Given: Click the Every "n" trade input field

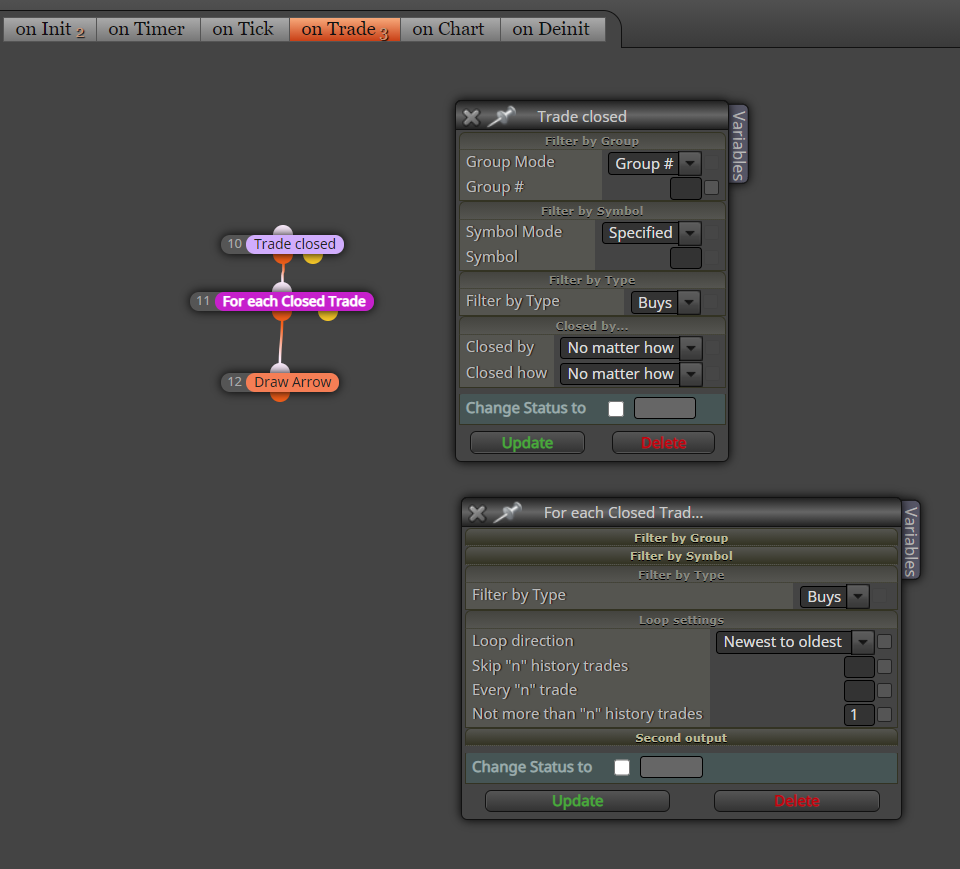Looking at the screenshot, I should tap(859, 690).
